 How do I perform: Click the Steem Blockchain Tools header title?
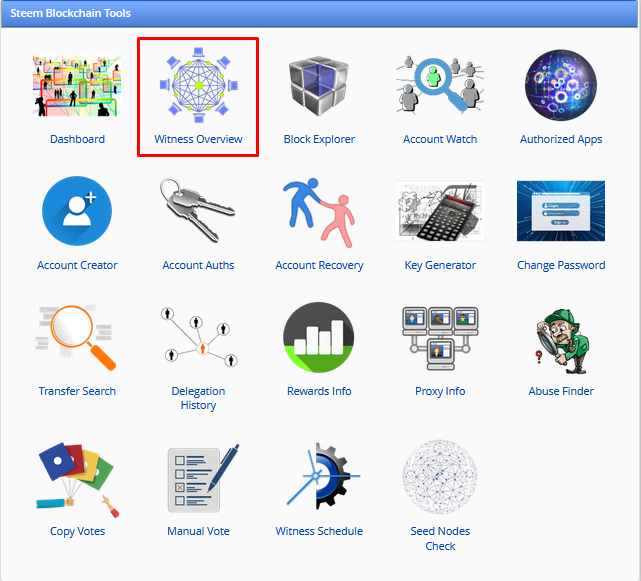click(x=70, y=13)
